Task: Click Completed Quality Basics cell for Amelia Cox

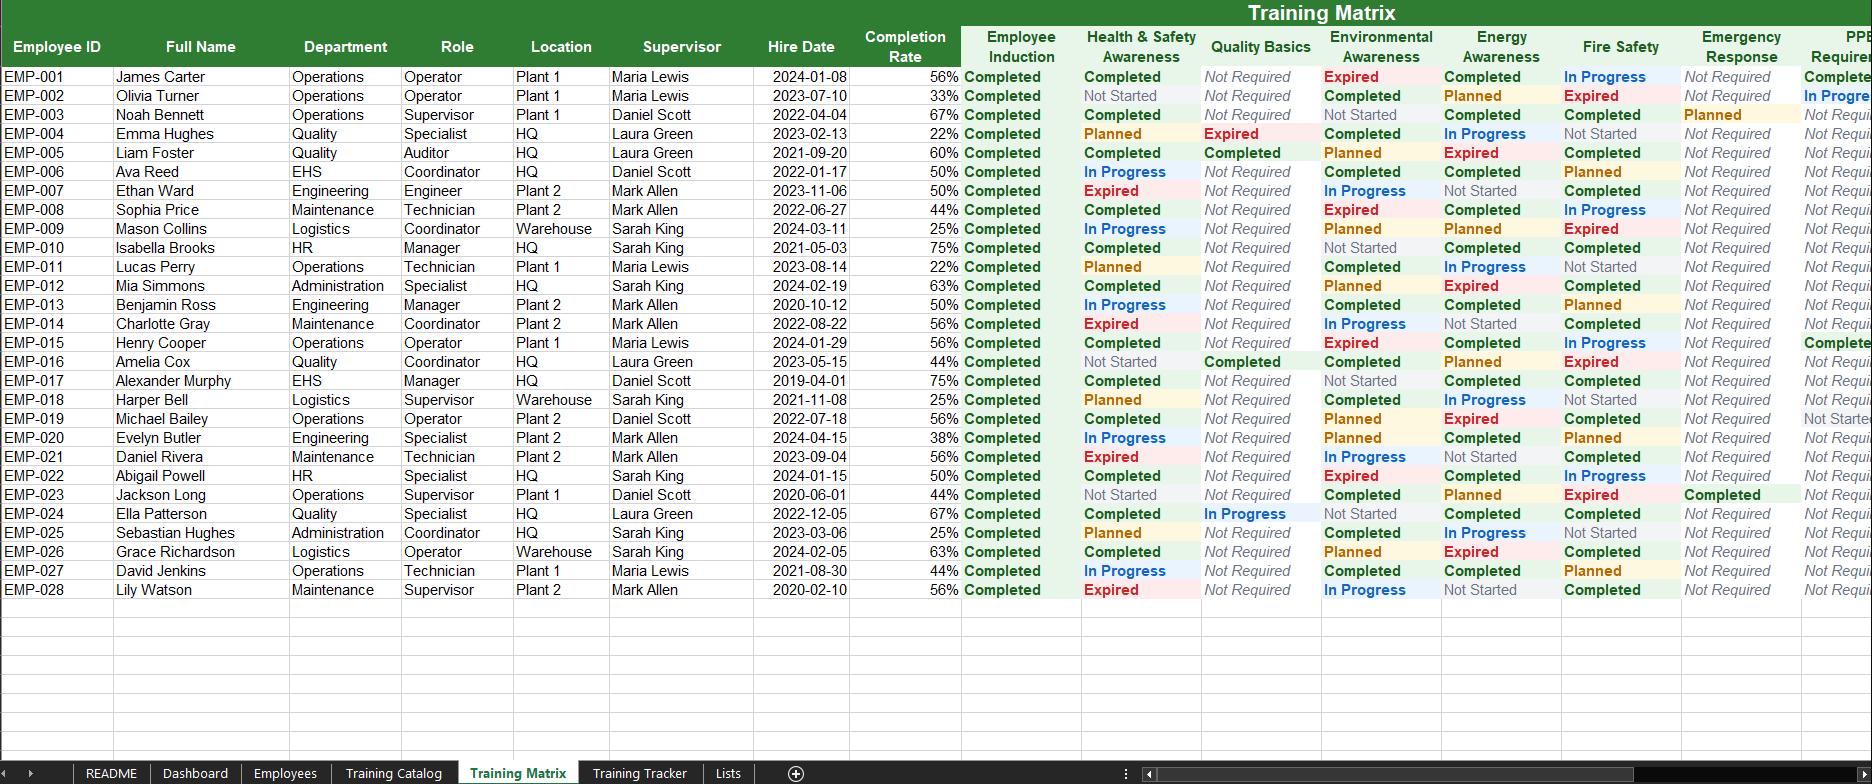Action: click(x=1261, y=362)
